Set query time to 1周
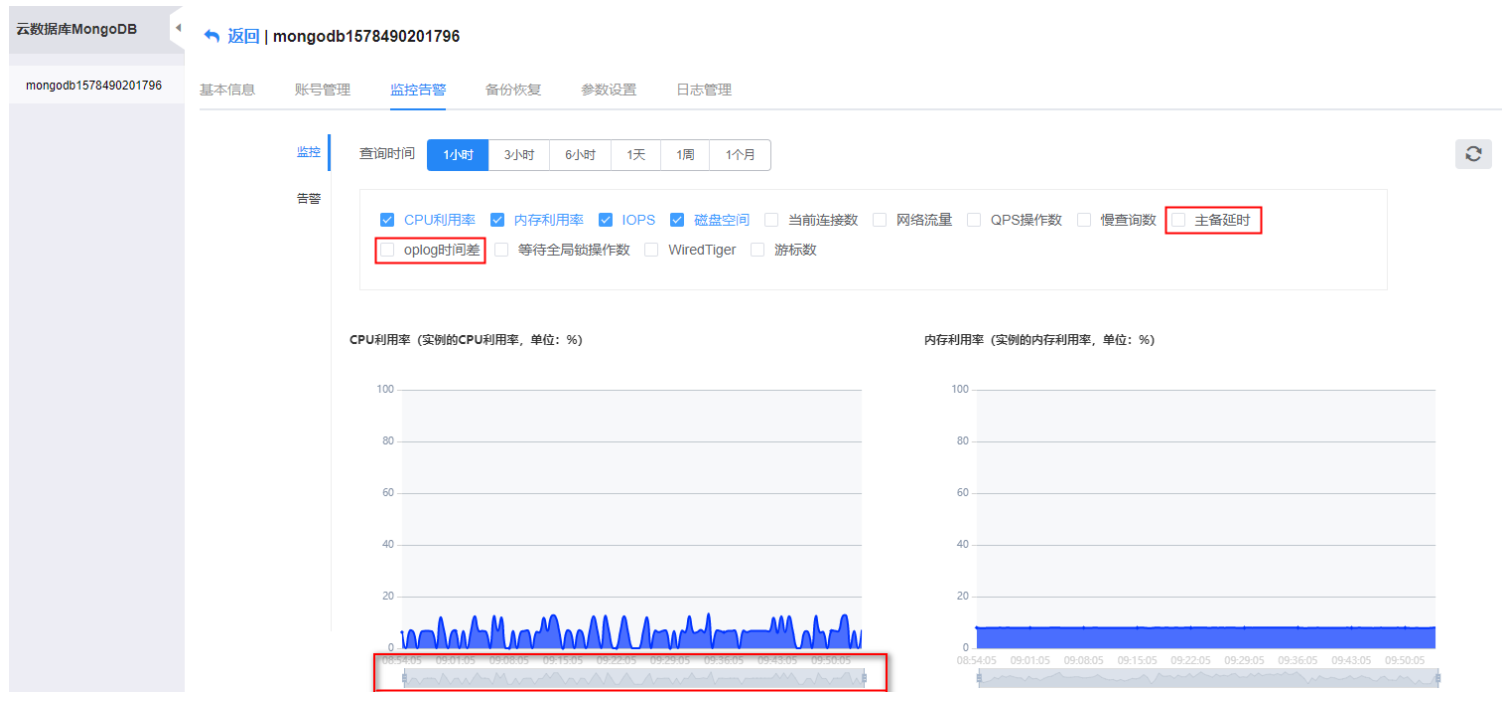 pyautogui.click(x=685, y=155)
